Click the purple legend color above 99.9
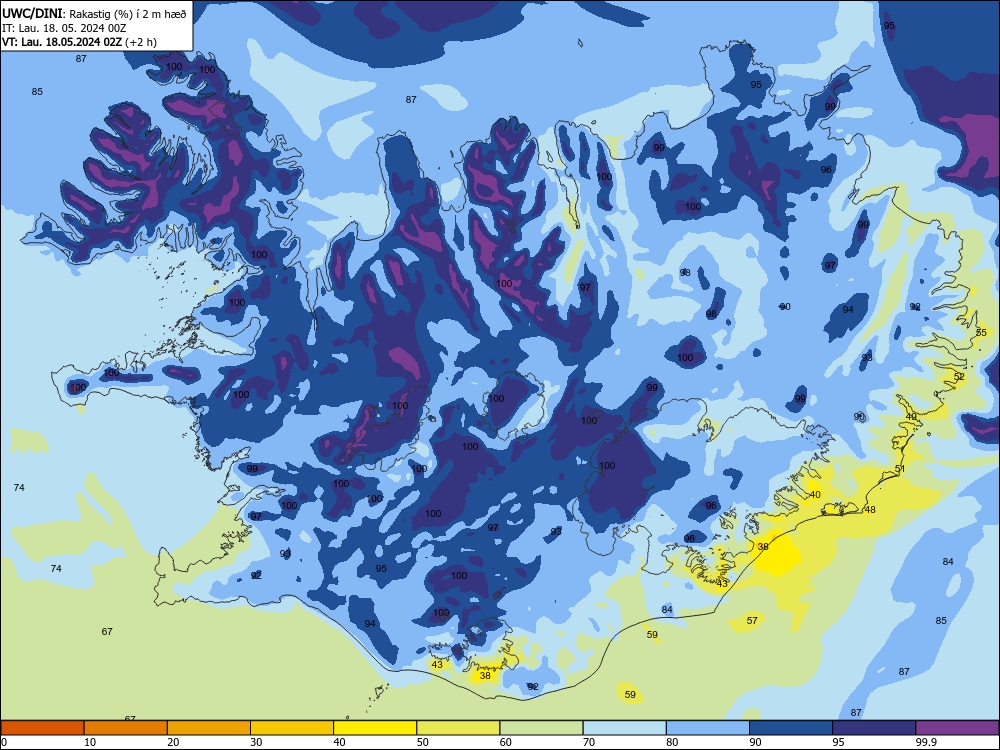The height and width of the screenshot is (750, 1000). (x=957, y=728)
